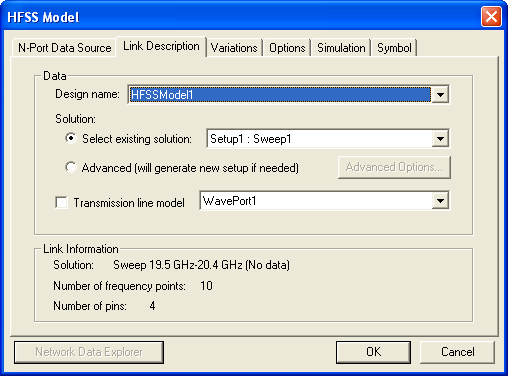Switch to the Simulation tab
Viewport: 508px width, 376px height.
coord(341,48)
